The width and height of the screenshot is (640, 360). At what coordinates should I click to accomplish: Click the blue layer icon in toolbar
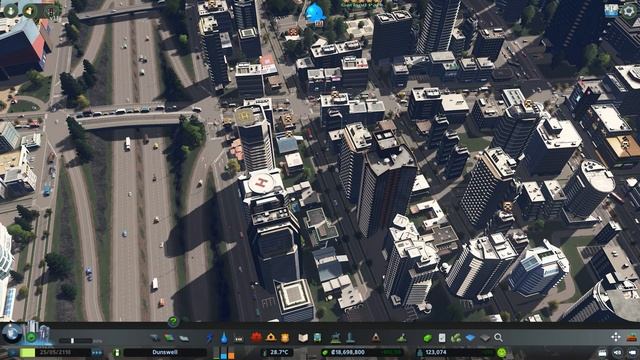[x=470, y=338]
